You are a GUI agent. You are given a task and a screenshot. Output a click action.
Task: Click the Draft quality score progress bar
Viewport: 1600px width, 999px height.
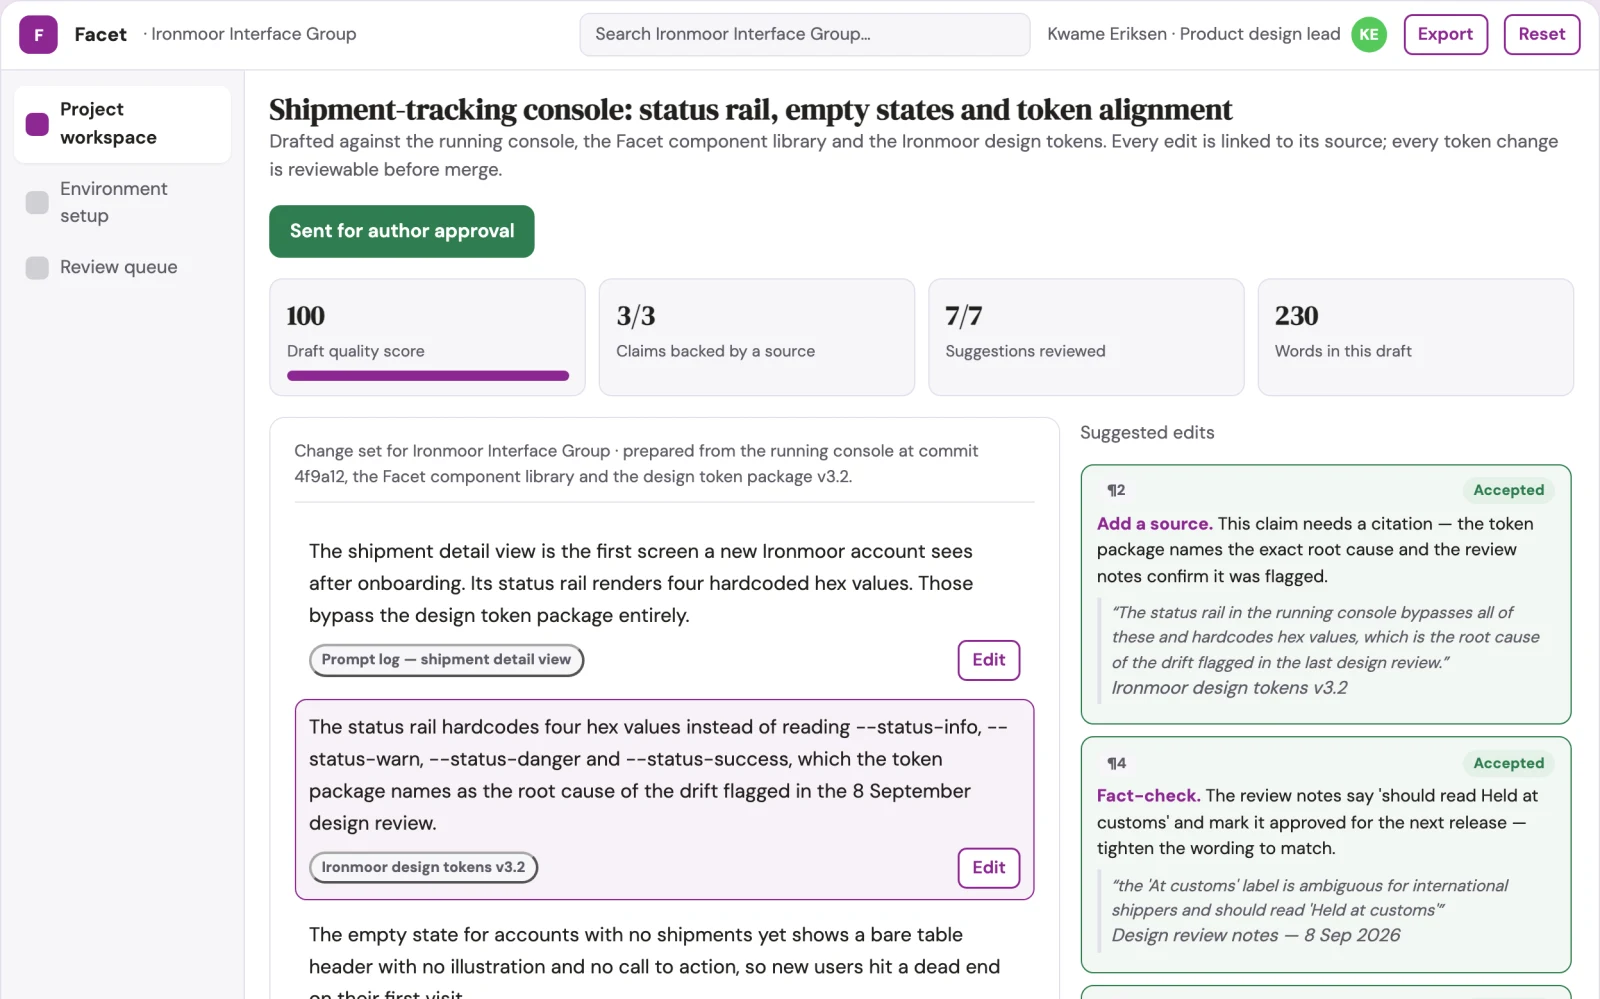click(x=428, y=376)
